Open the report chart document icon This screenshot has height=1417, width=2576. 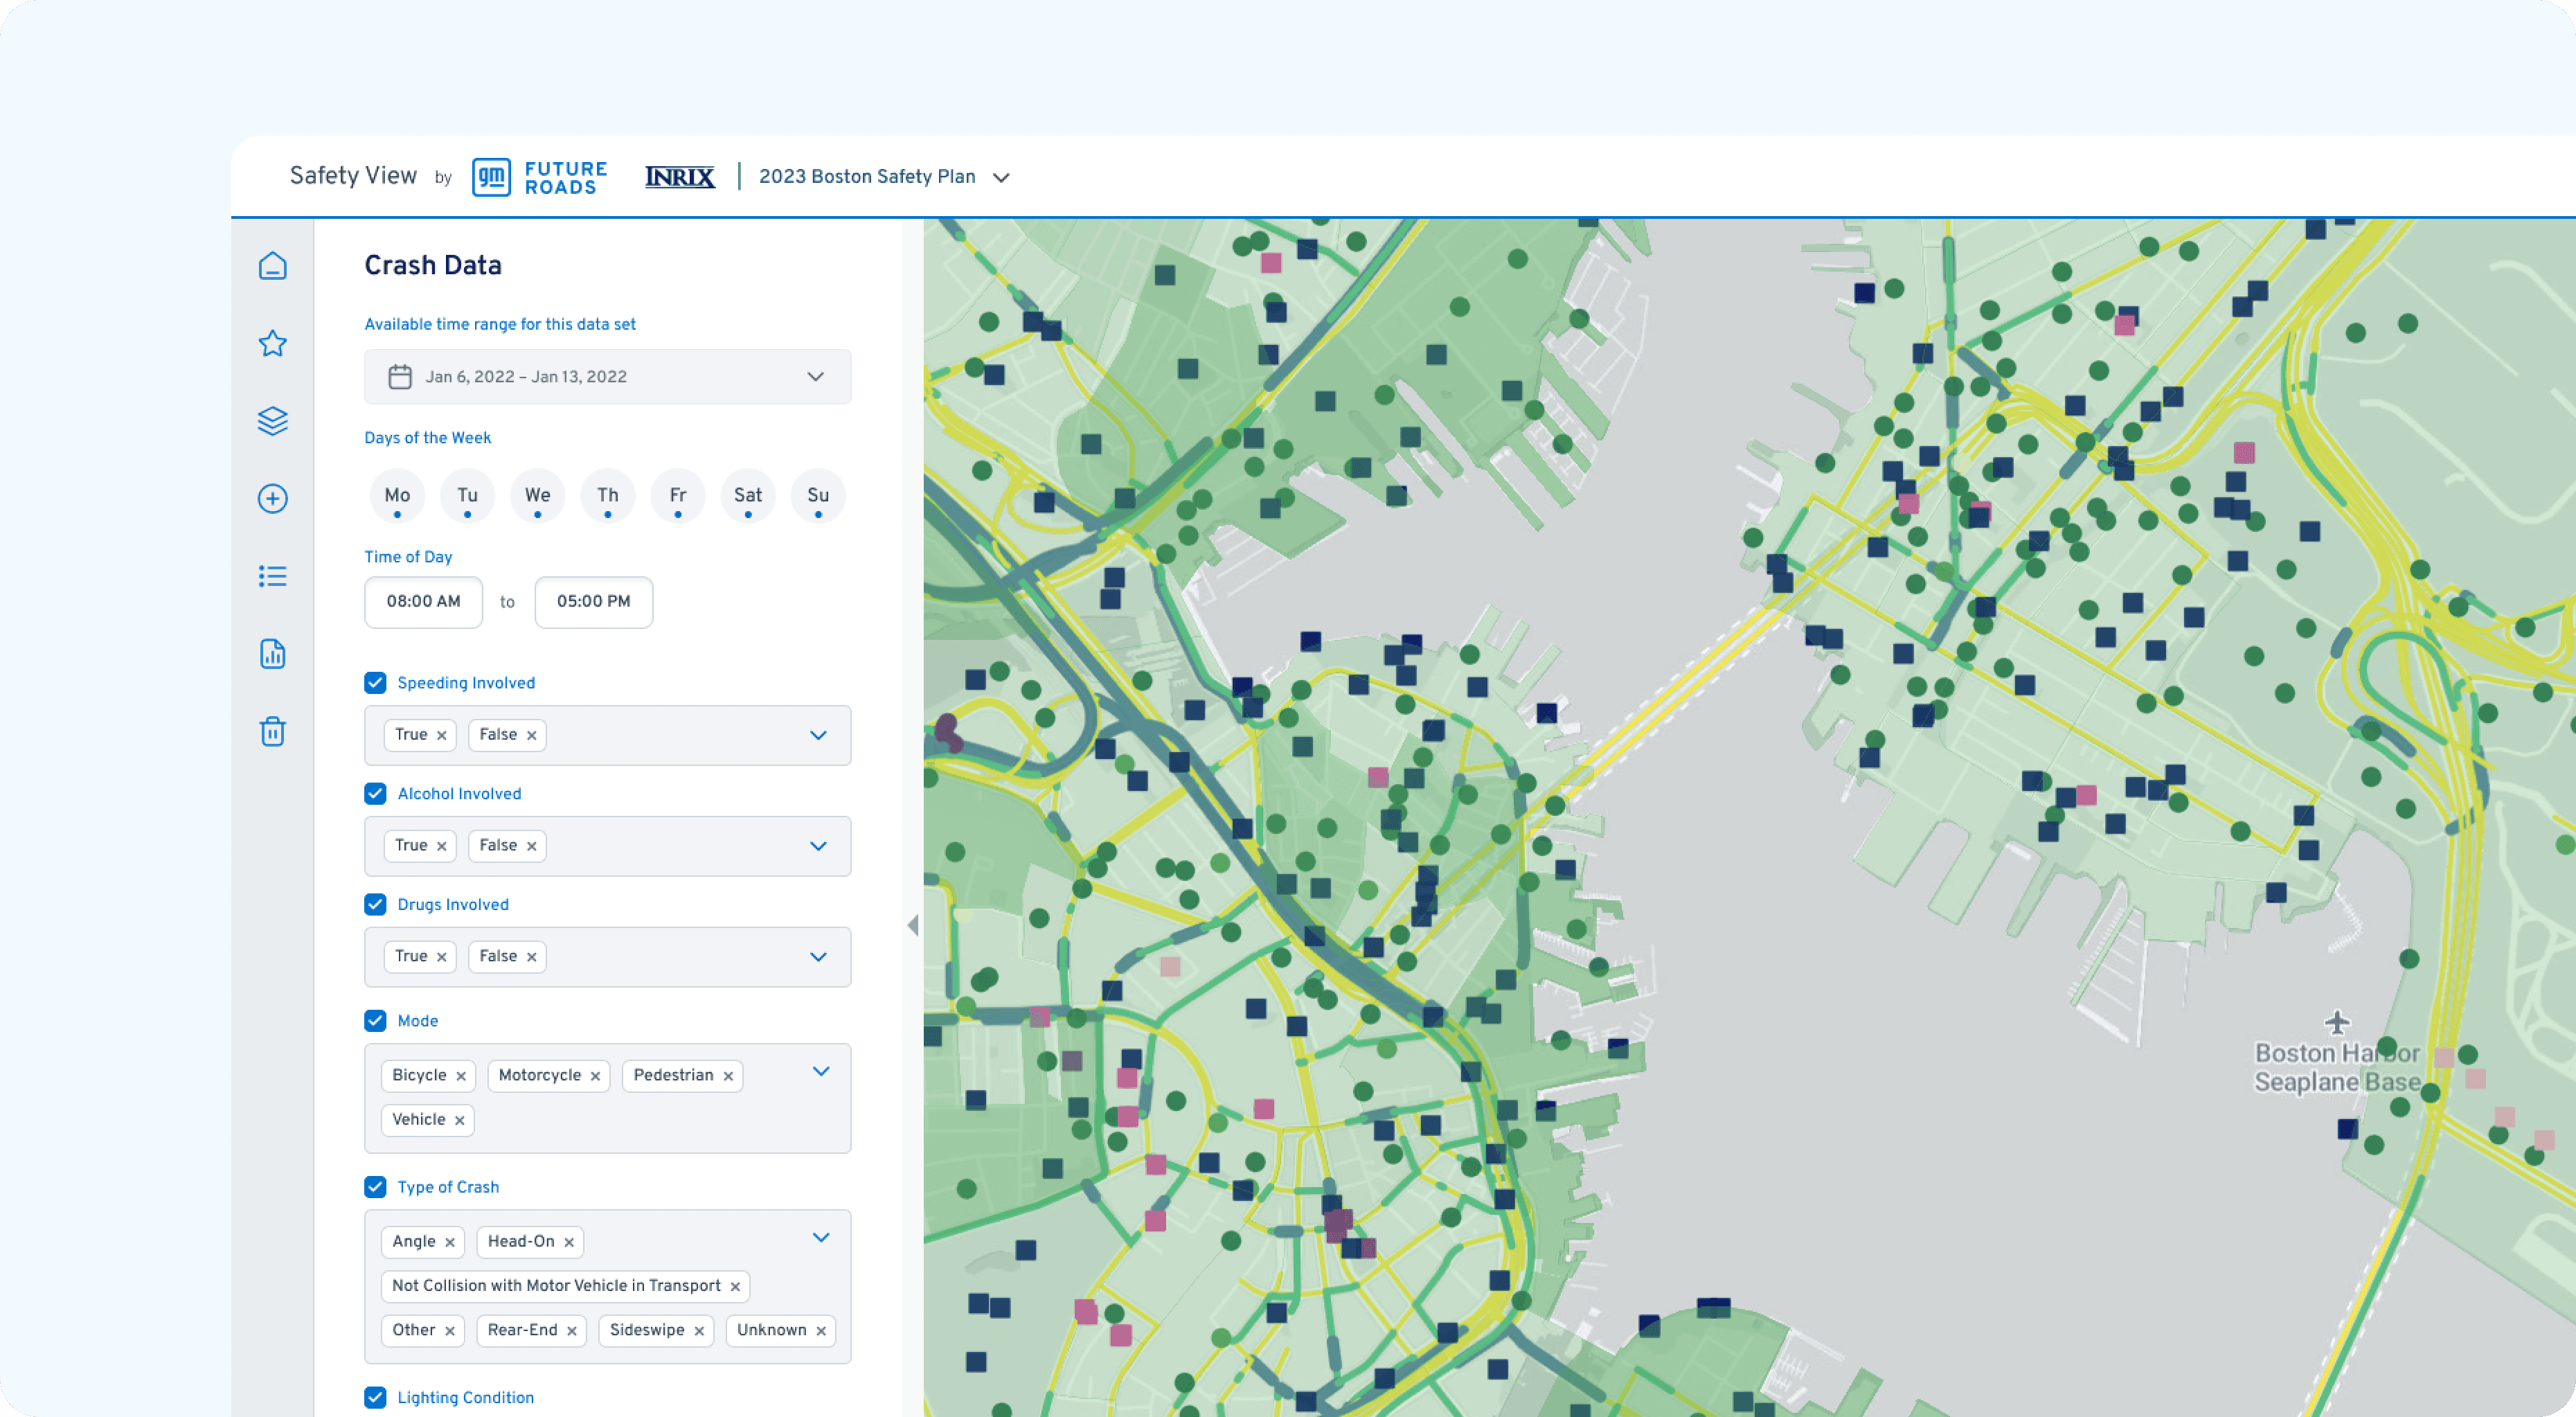(x=272, y=654)
